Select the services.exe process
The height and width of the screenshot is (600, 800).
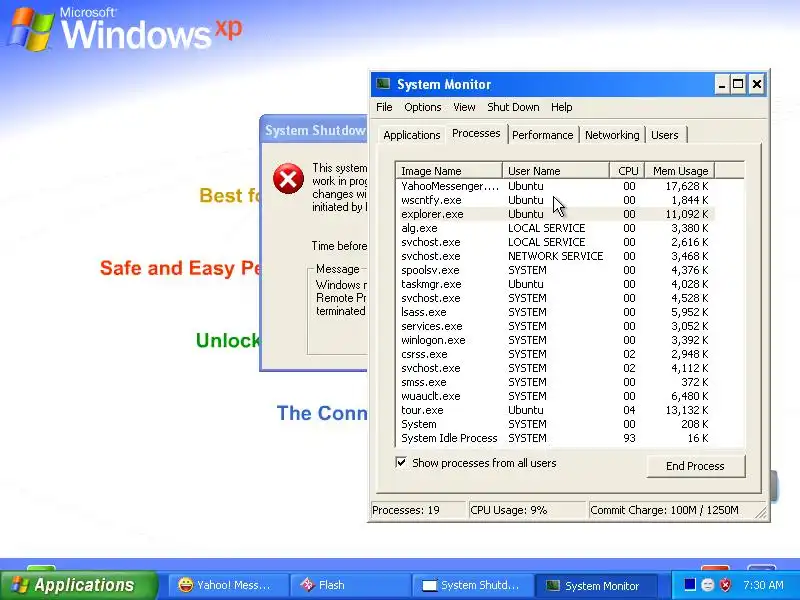pos(555,326)
